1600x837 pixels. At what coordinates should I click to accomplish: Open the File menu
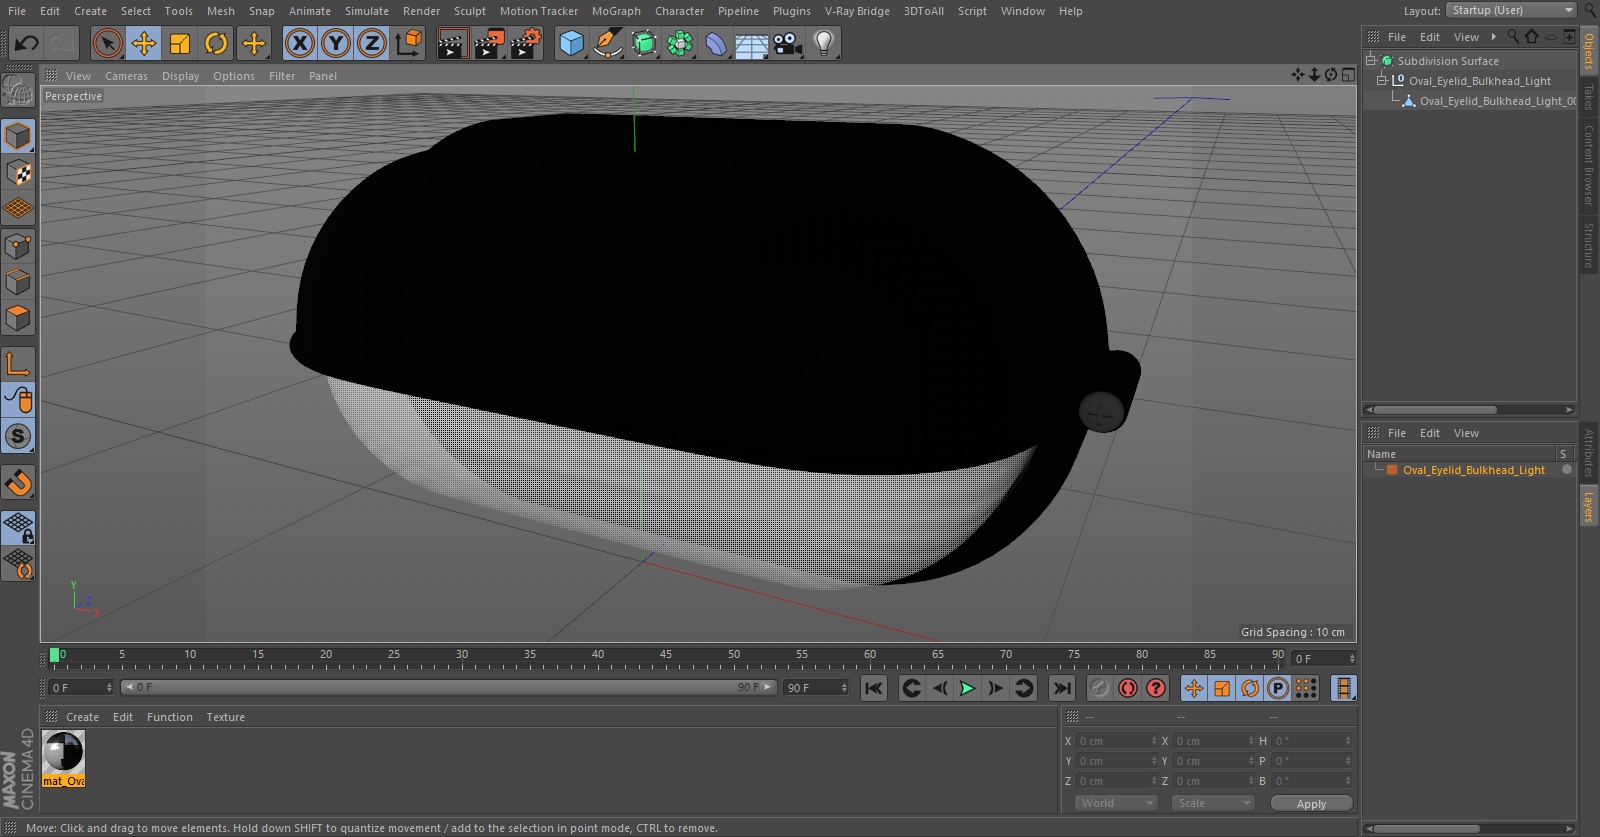[17, 11]
